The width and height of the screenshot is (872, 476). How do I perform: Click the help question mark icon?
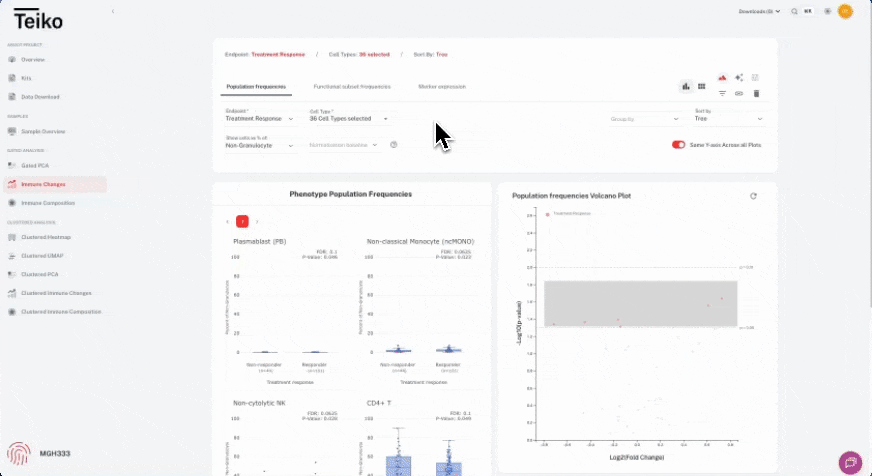[x=394, y=145]
